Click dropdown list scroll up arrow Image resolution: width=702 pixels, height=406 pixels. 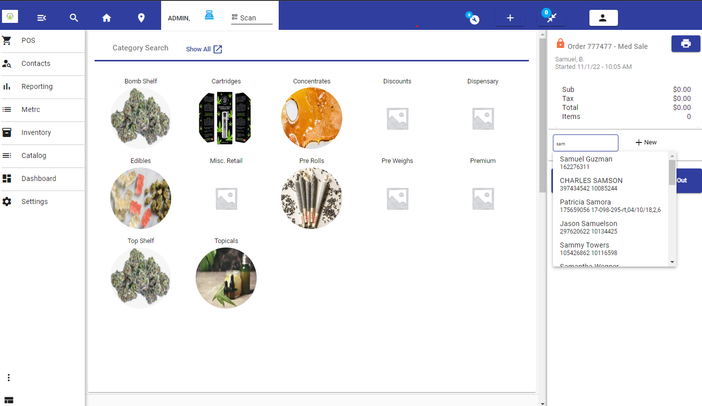coord(672,156)
